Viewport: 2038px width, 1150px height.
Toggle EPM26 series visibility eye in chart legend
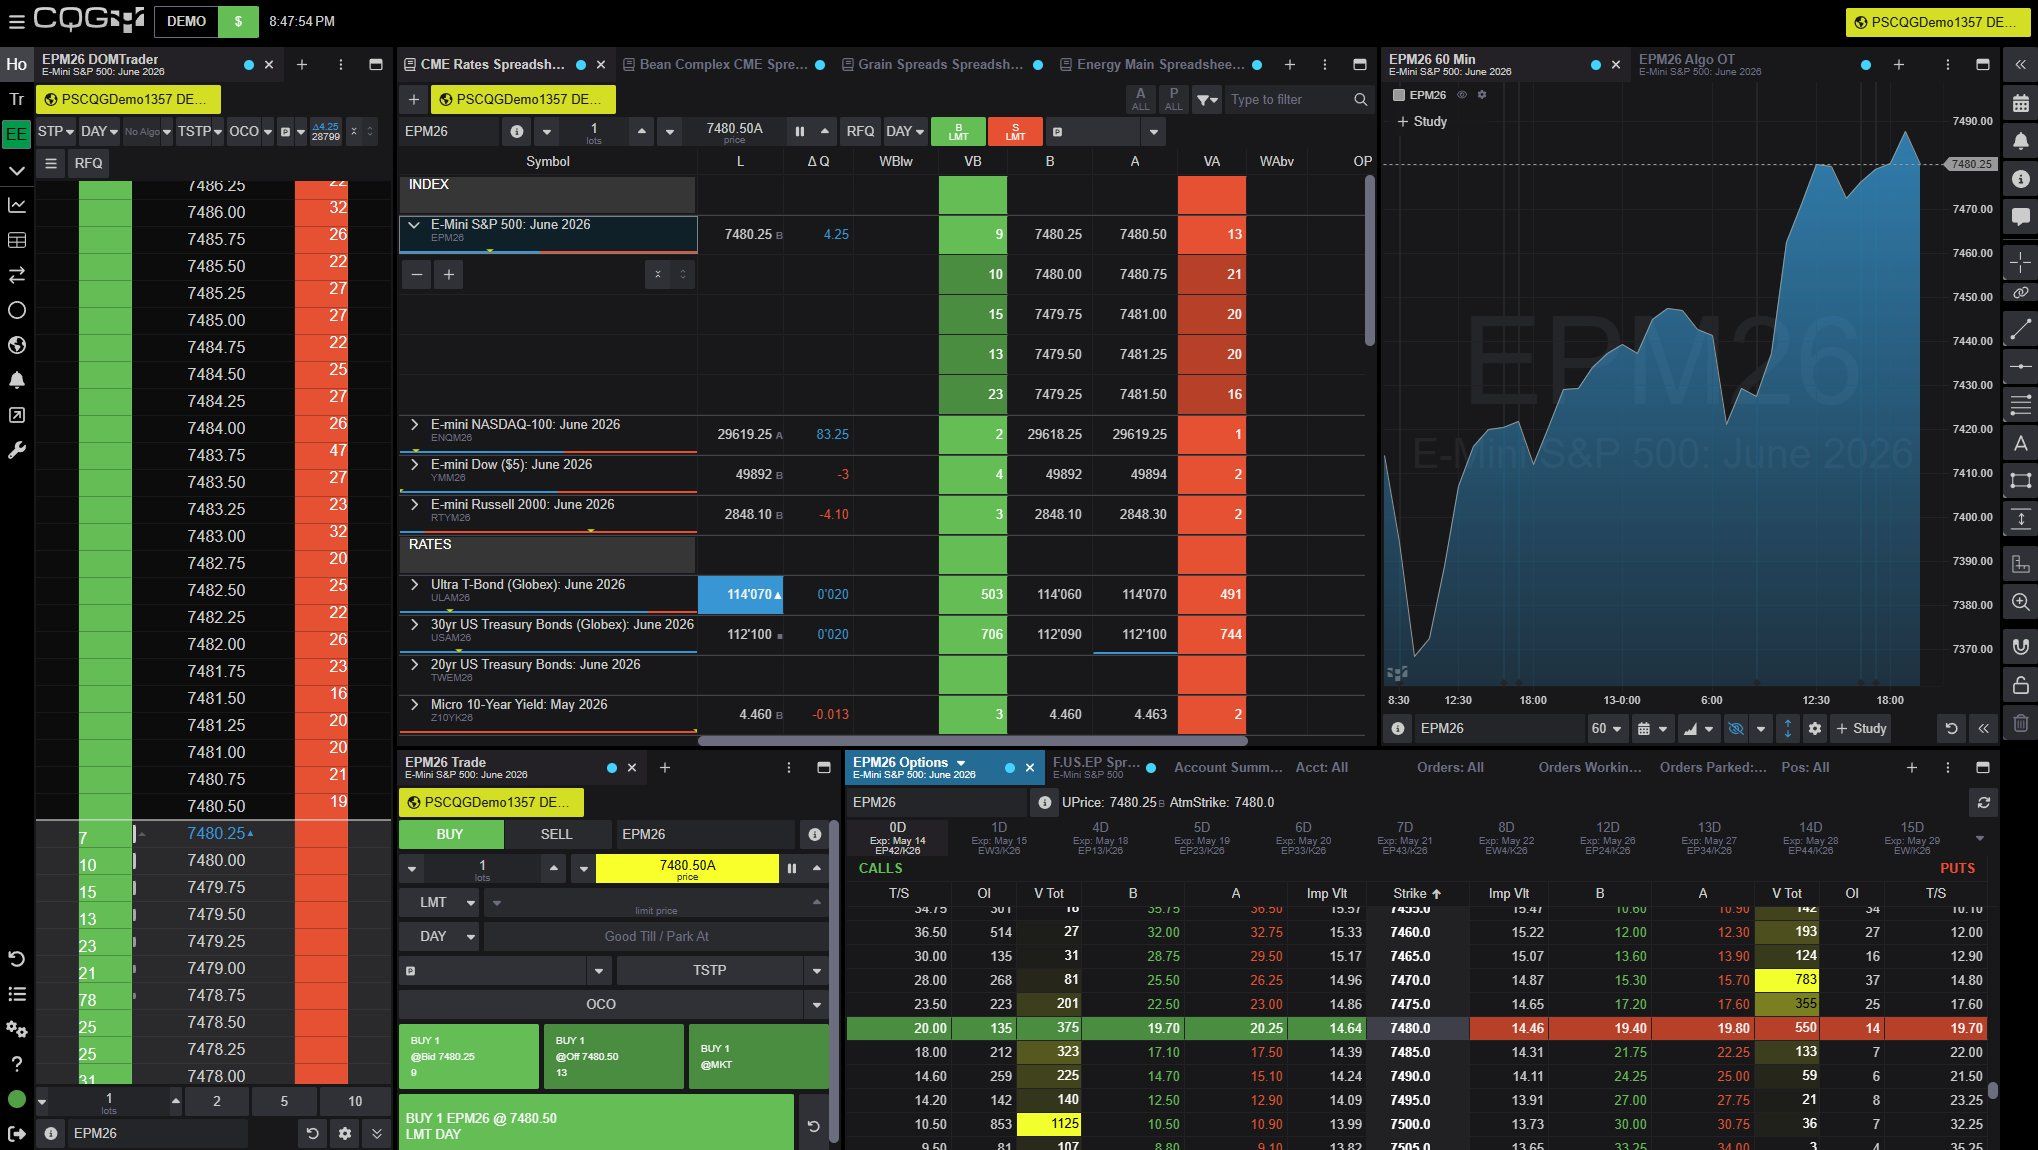(1461, 95)
